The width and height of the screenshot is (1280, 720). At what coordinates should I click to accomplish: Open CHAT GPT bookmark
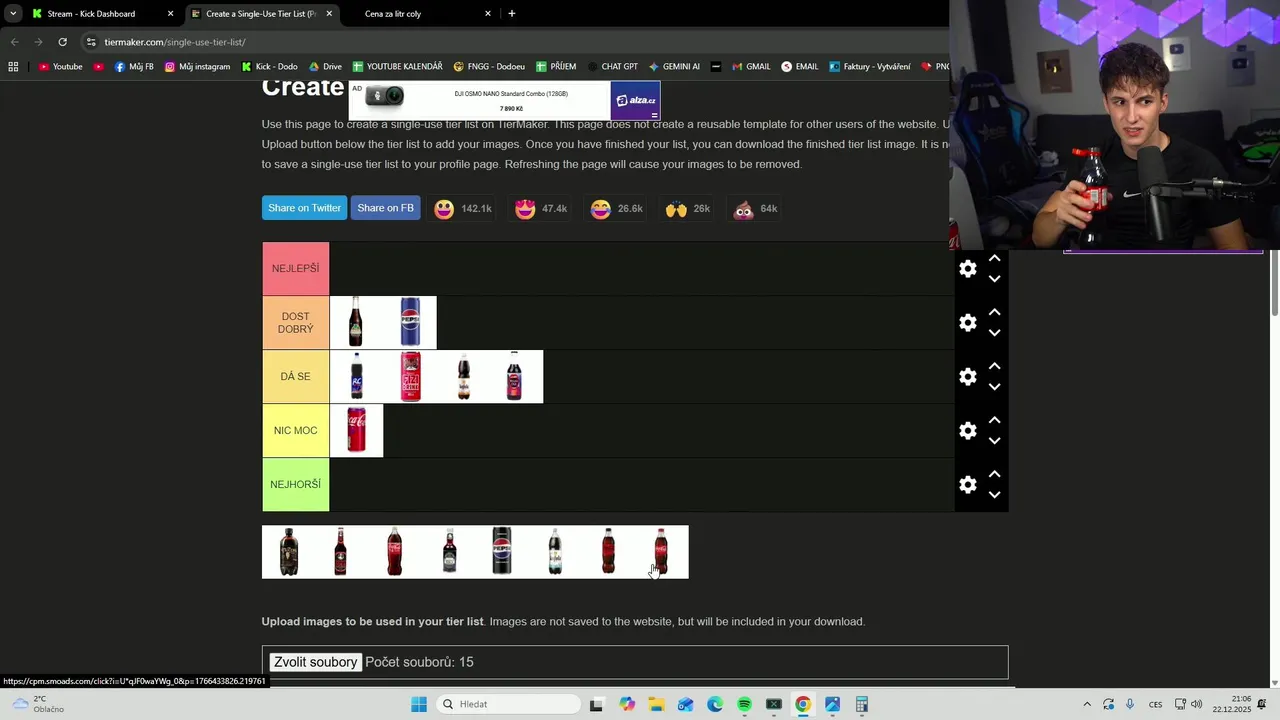[612, 67]
